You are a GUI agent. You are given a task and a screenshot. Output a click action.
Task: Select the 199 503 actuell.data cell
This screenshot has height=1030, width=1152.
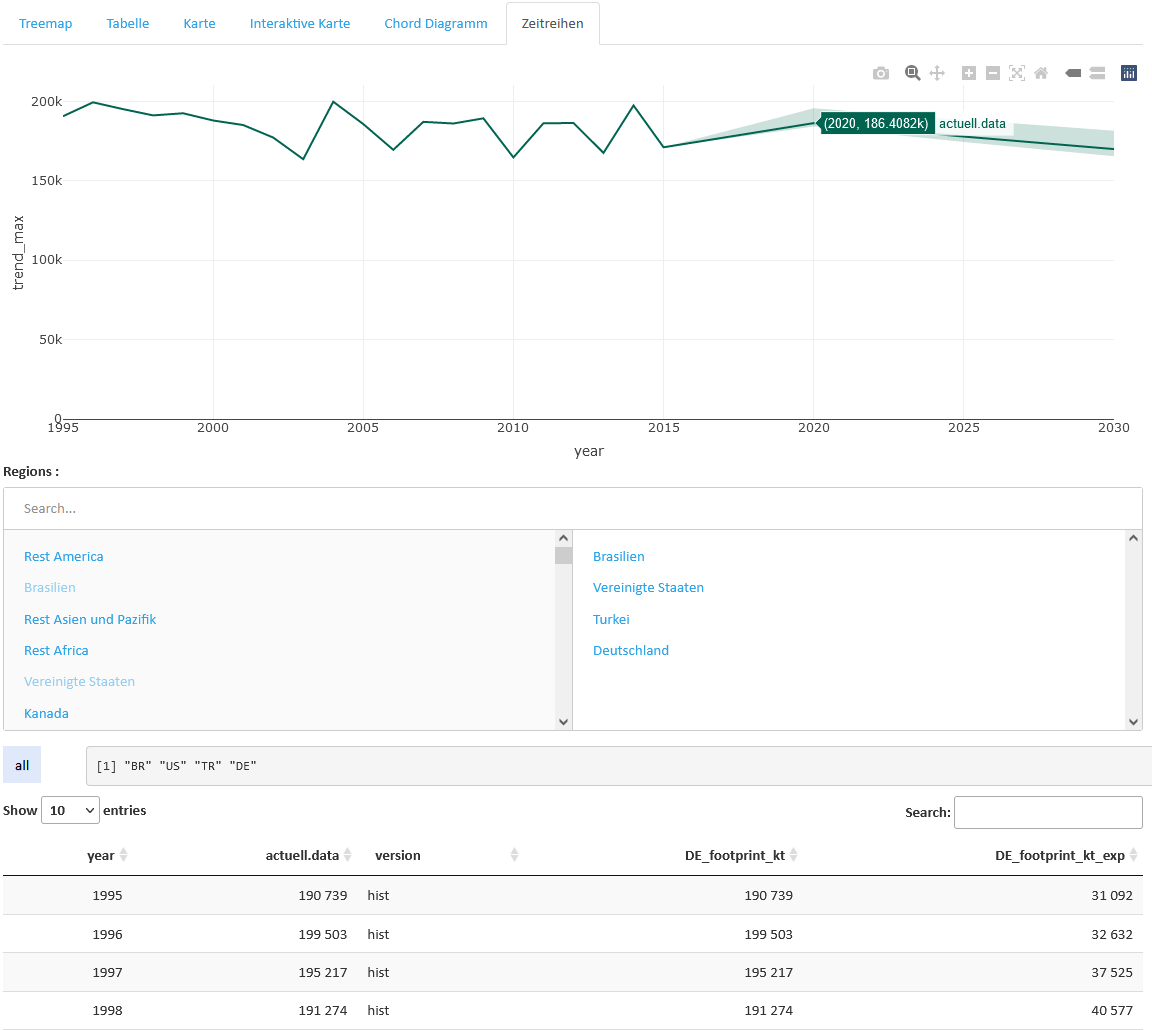(323, 934)
